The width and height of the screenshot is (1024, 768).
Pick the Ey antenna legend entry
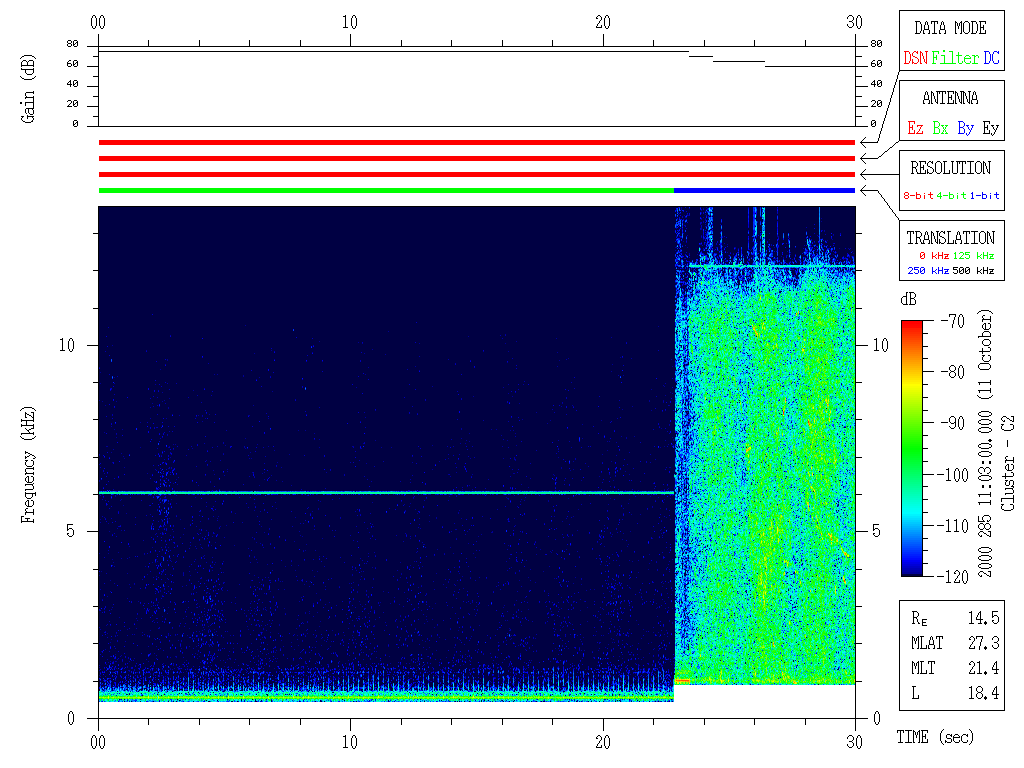click(990, 128)
